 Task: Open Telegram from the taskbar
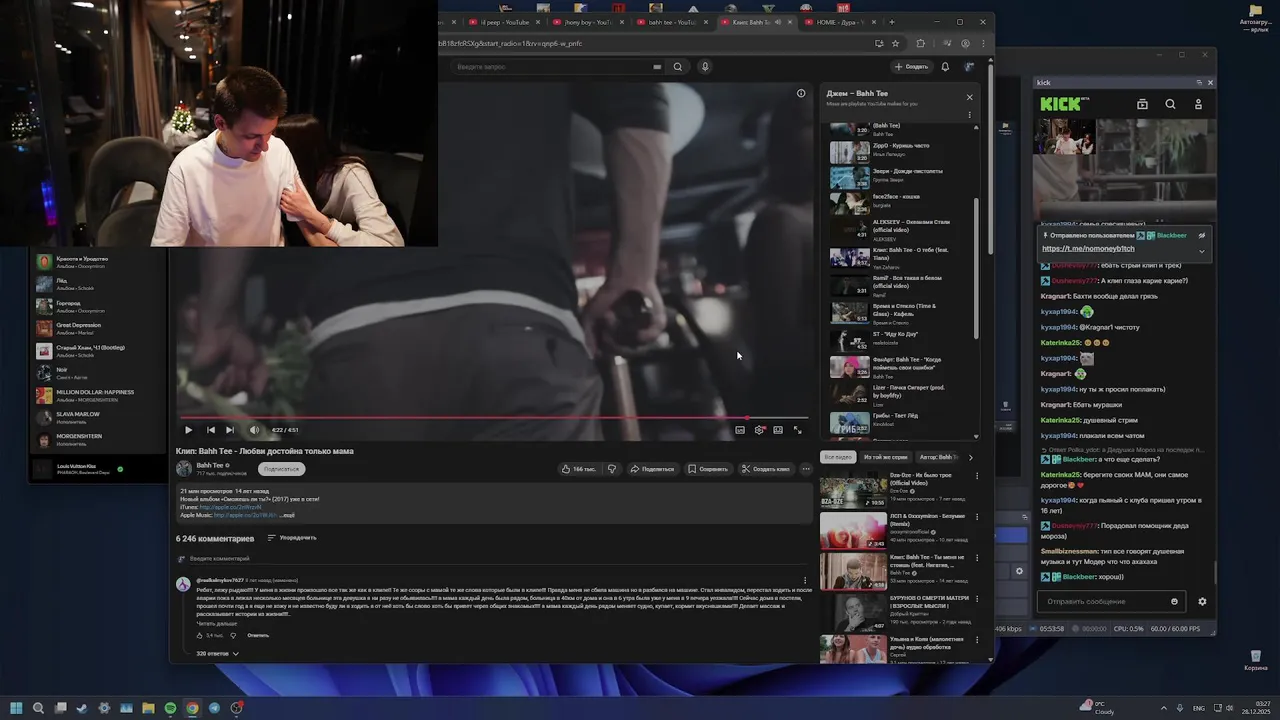[214, 708]
